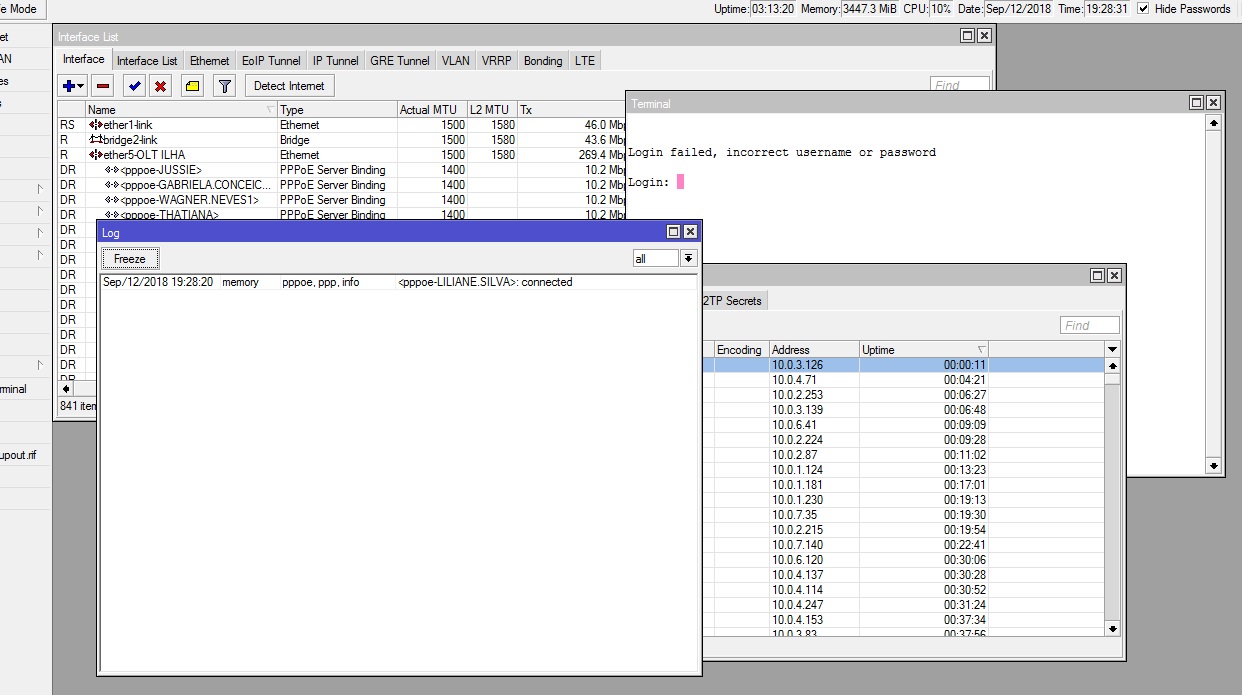Select the ether1-link interface row
Image resolution: width=1242 pixels, height=695 pixels.
[127, 125]
